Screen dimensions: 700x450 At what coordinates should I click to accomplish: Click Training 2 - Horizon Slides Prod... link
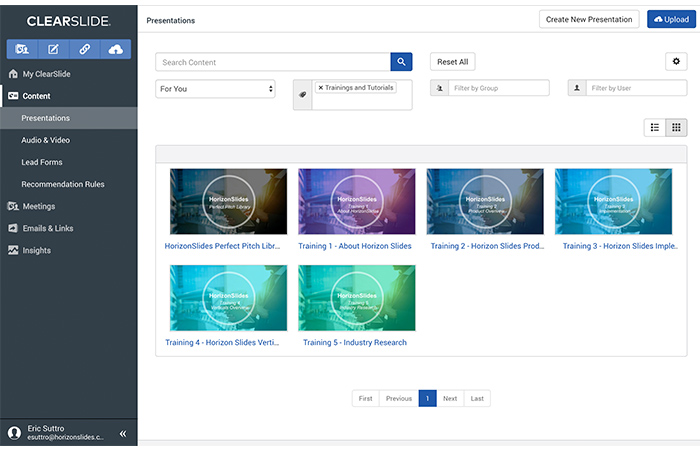pos(488,246)
